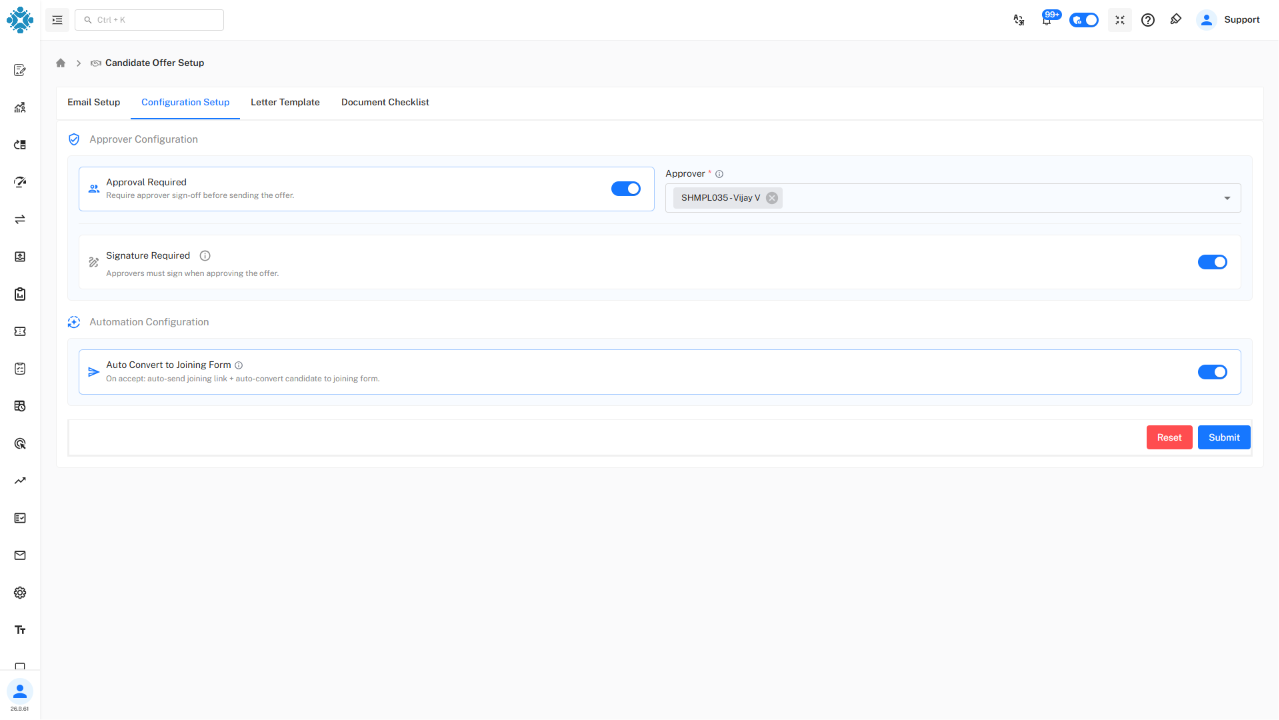Click the home breadcrumb icon
1279x720 pixels.
point(61,63)
